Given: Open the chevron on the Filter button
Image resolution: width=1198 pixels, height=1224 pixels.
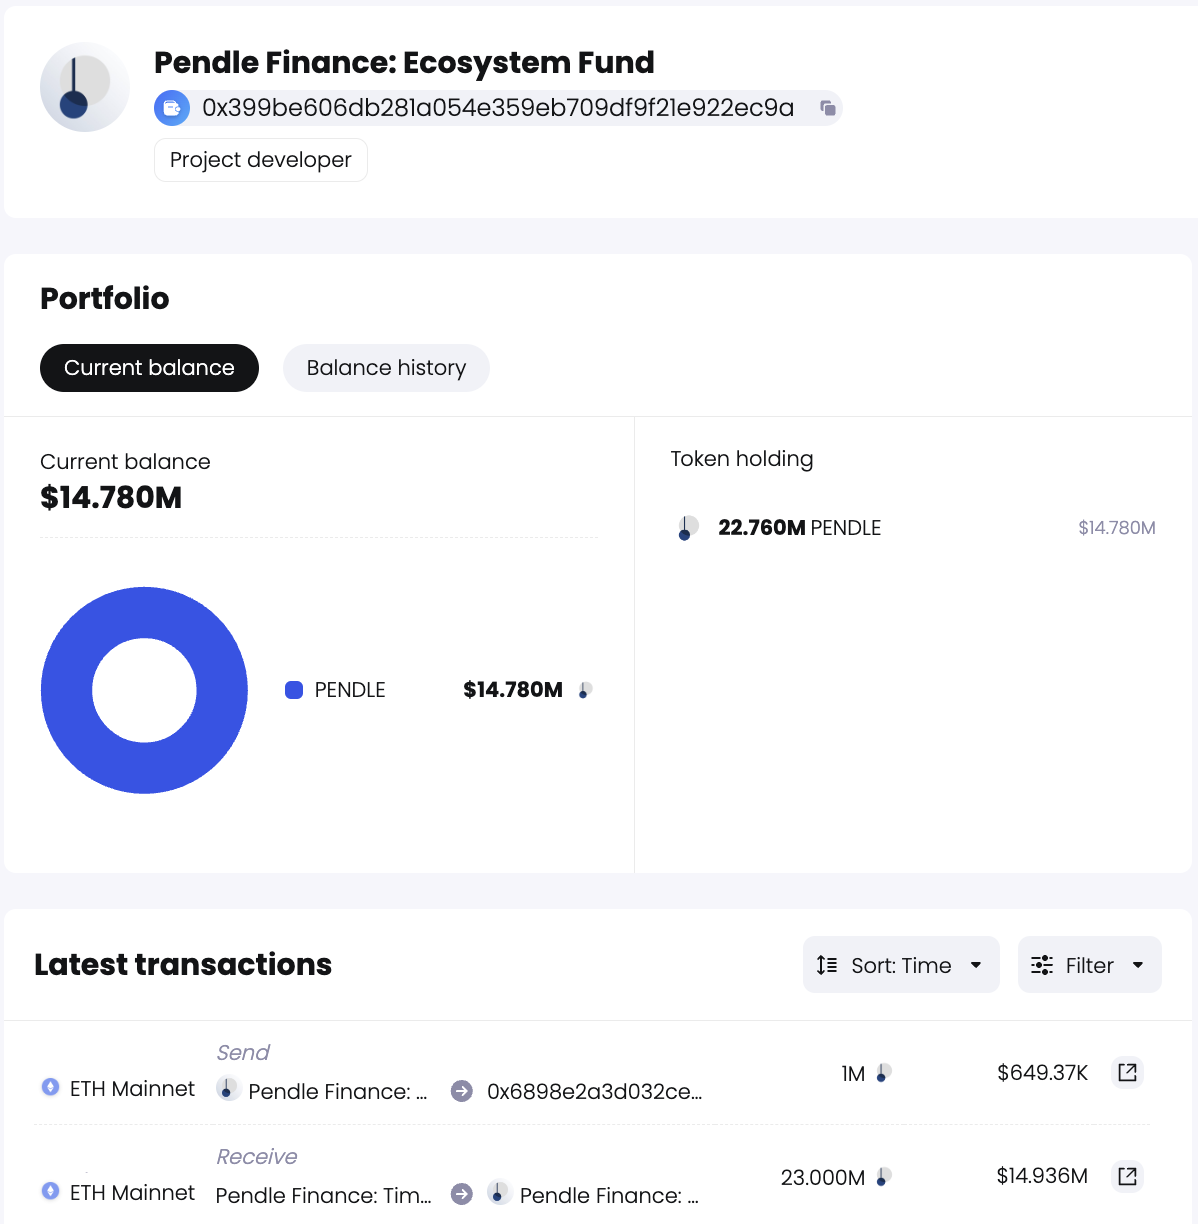Looking at the screenshot, I should point(1137,965).
